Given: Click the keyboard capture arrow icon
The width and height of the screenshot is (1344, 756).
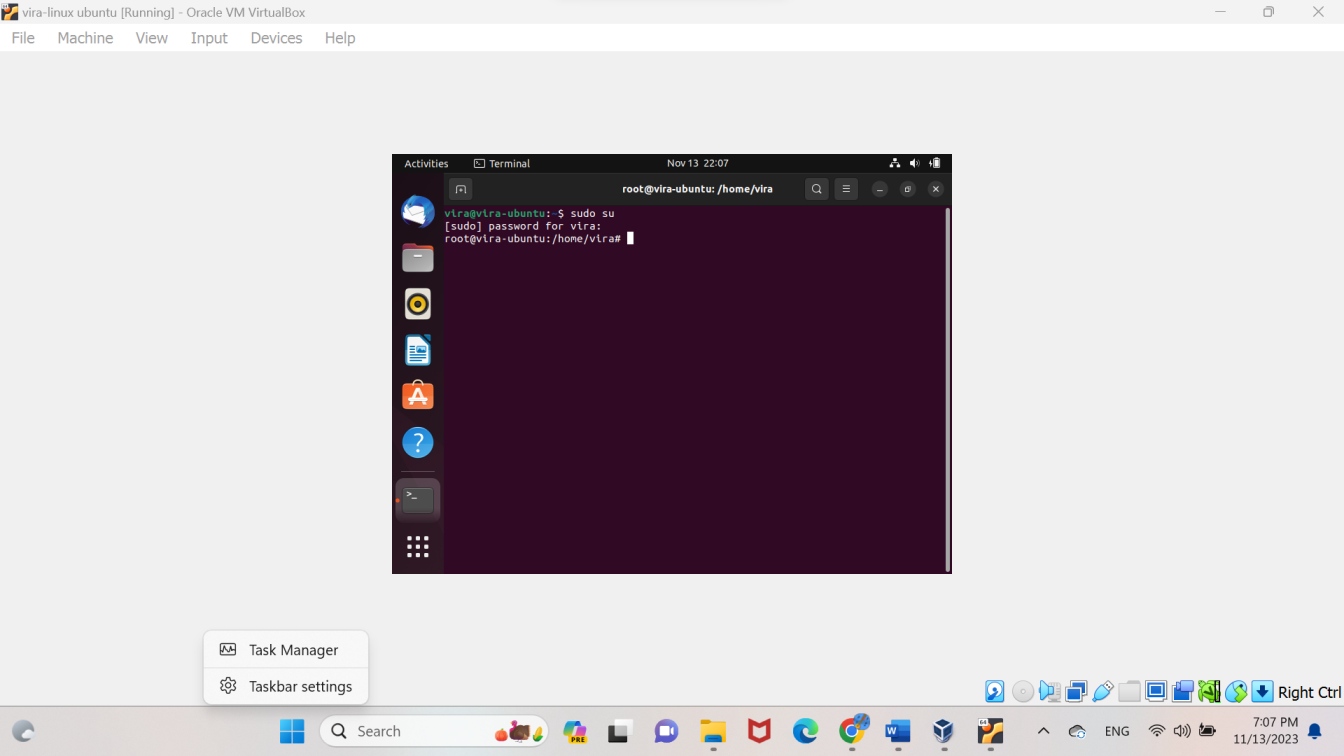Looking at the screenshot, I should (x=1262, y=691).
